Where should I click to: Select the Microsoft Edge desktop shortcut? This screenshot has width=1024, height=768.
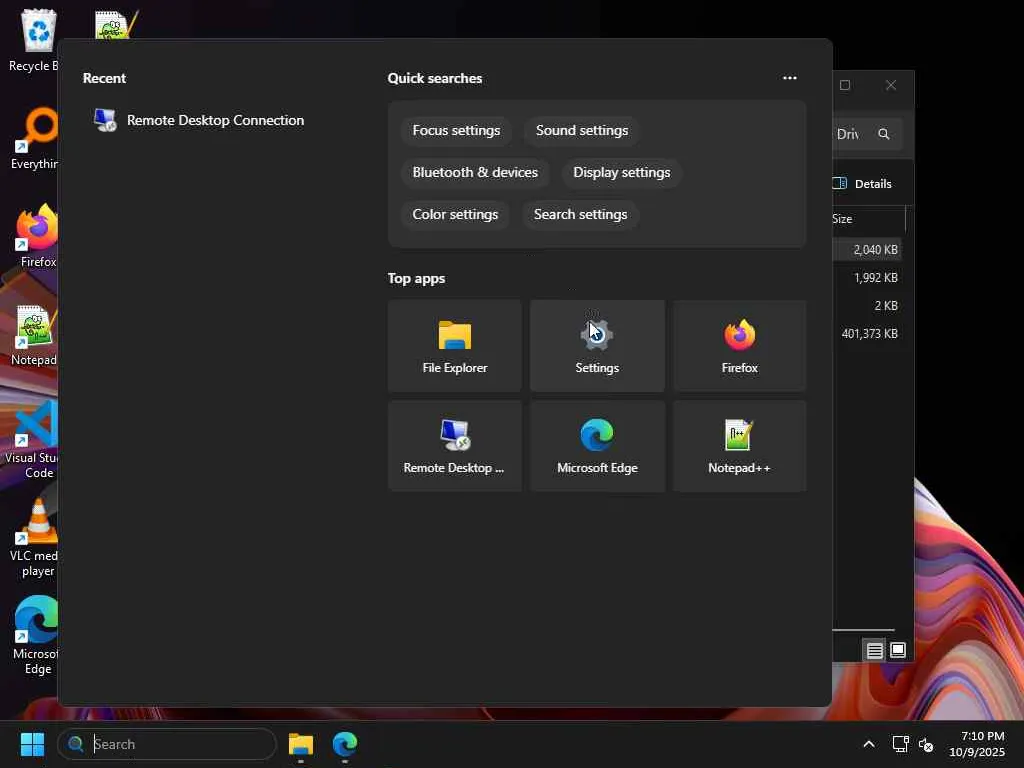point(35,636)
